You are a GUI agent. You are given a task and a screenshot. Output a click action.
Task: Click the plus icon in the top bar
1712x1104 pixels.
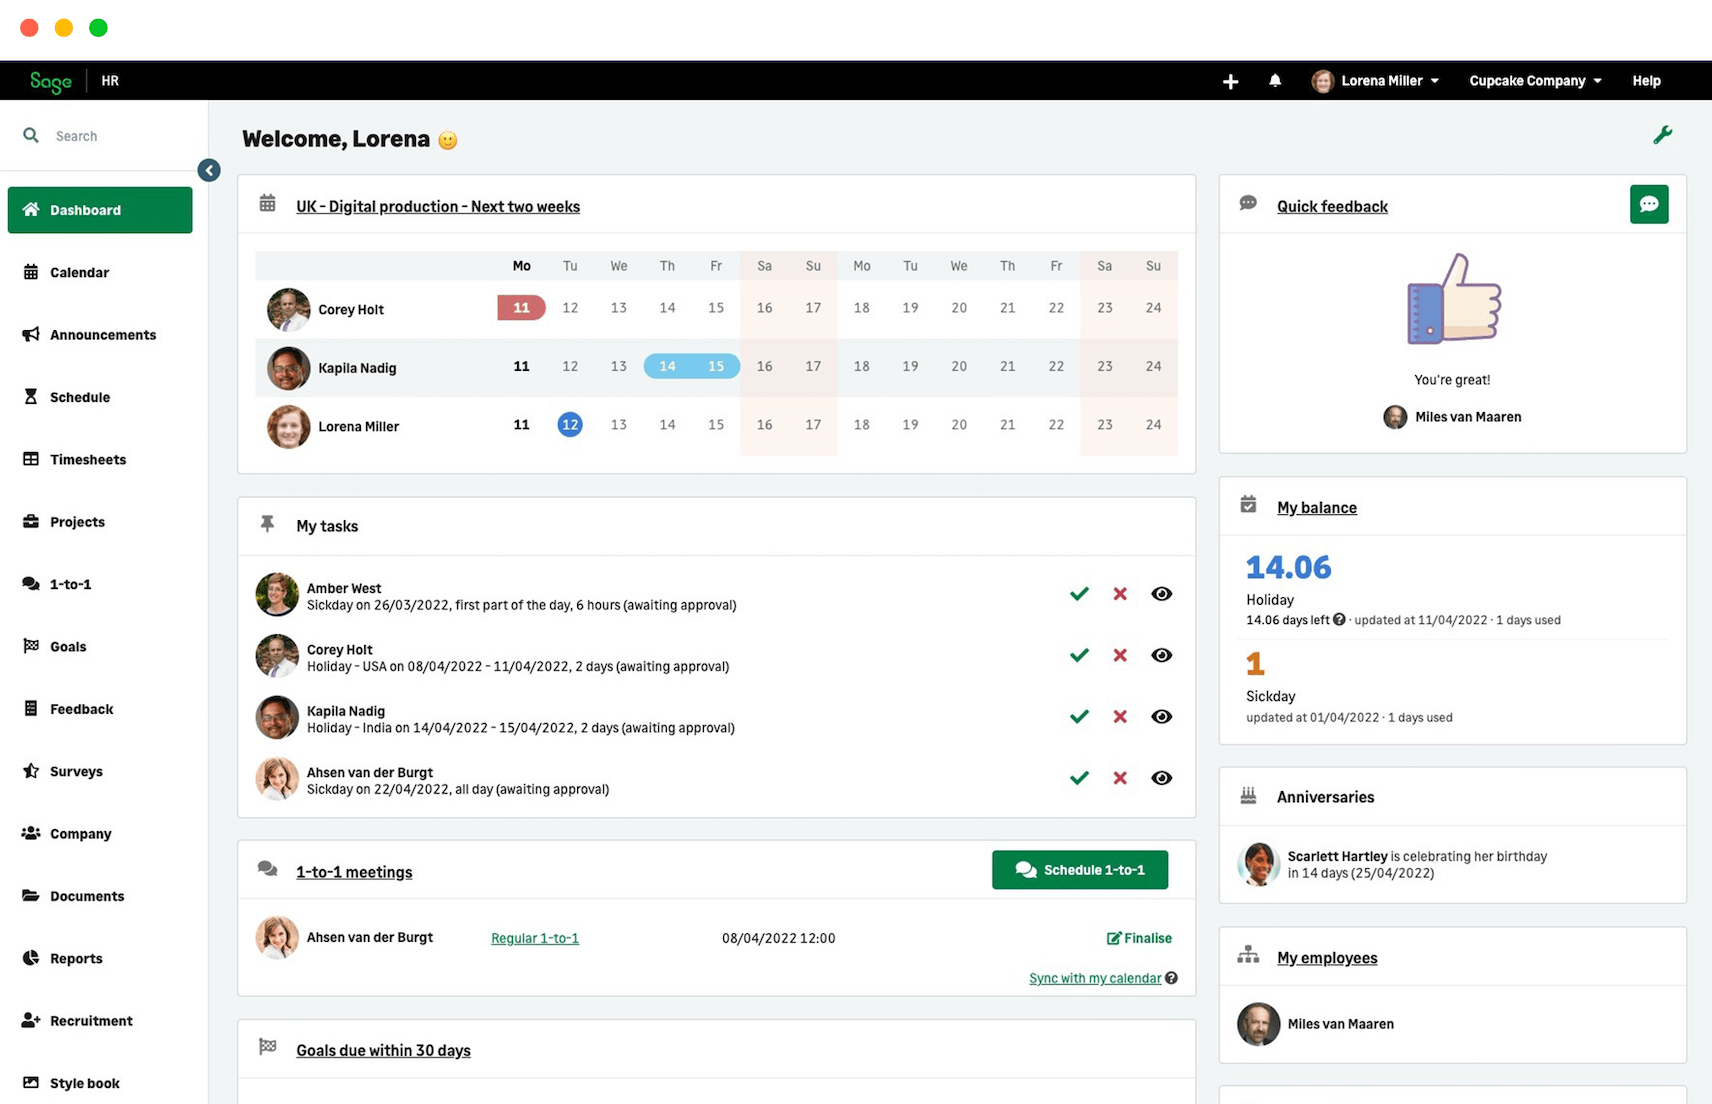[x=1230, y=80]
